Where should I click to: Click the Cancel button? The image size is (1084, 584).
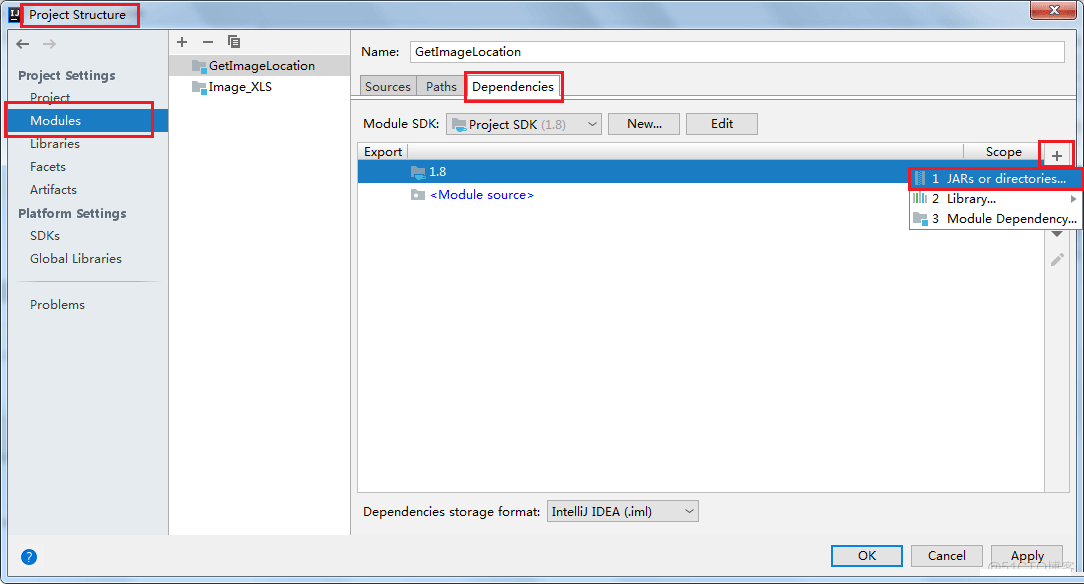946,556
